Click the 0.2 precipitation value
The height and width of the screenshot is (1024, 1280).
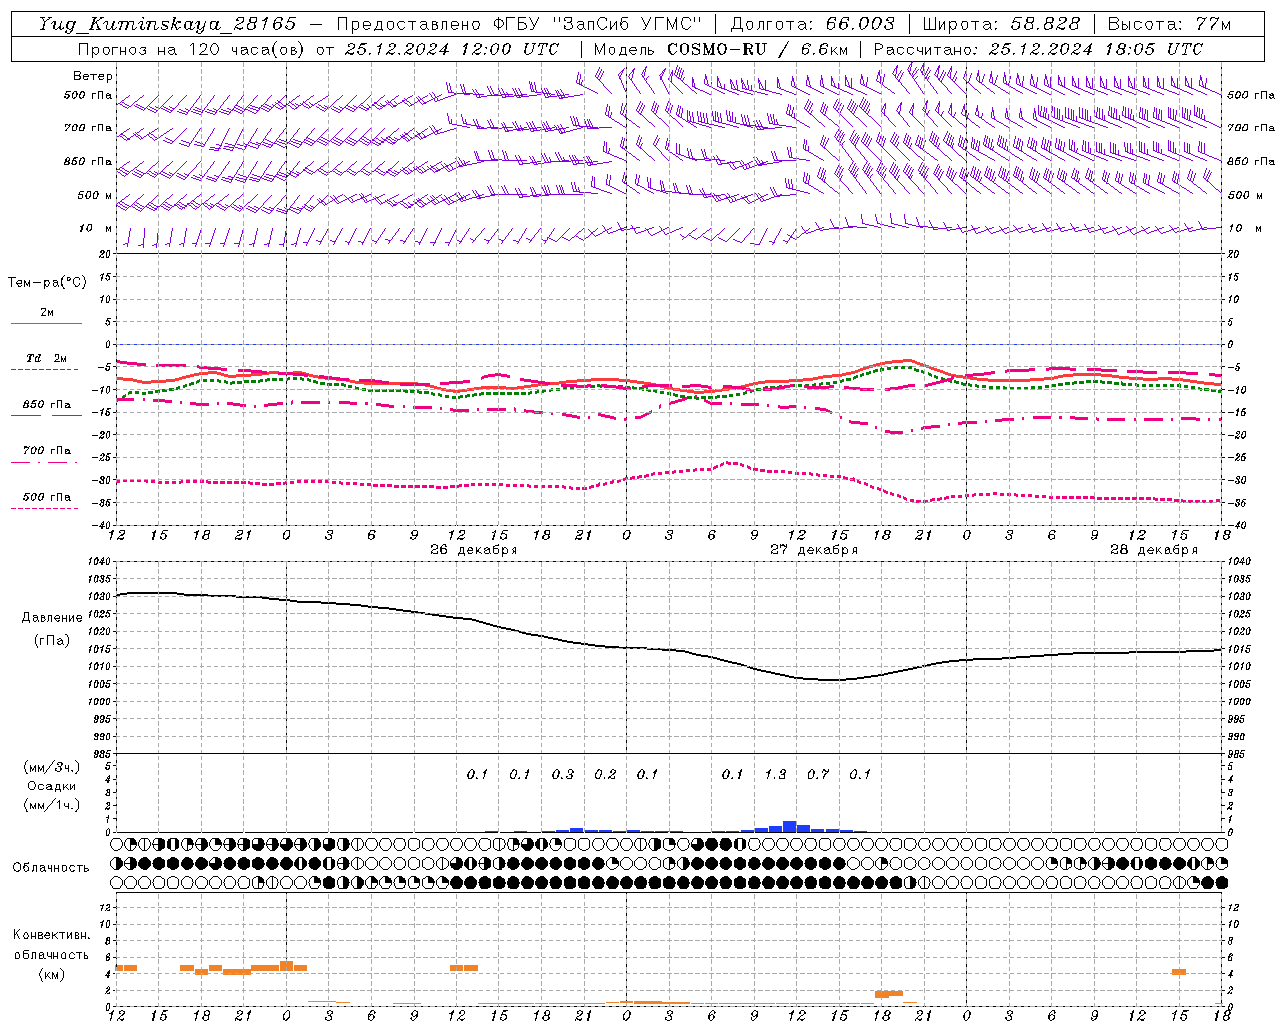pyautogui.click(x=605, y=774)
